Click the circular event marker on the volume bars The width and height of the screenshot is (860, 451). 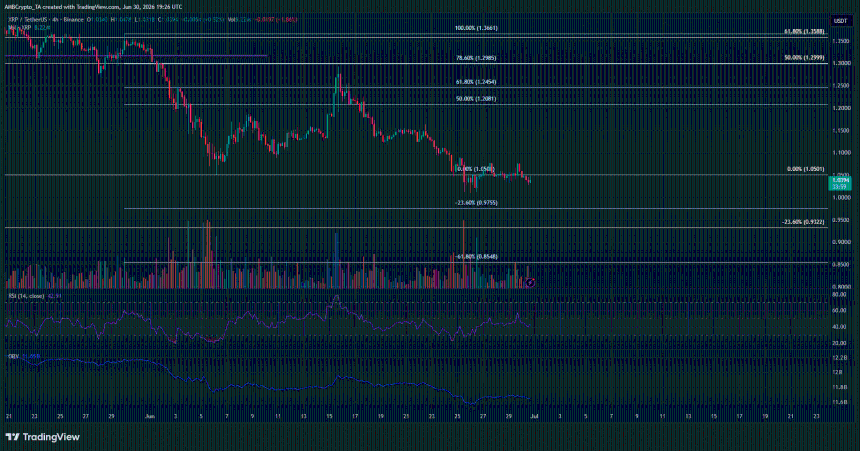(530, 283)
